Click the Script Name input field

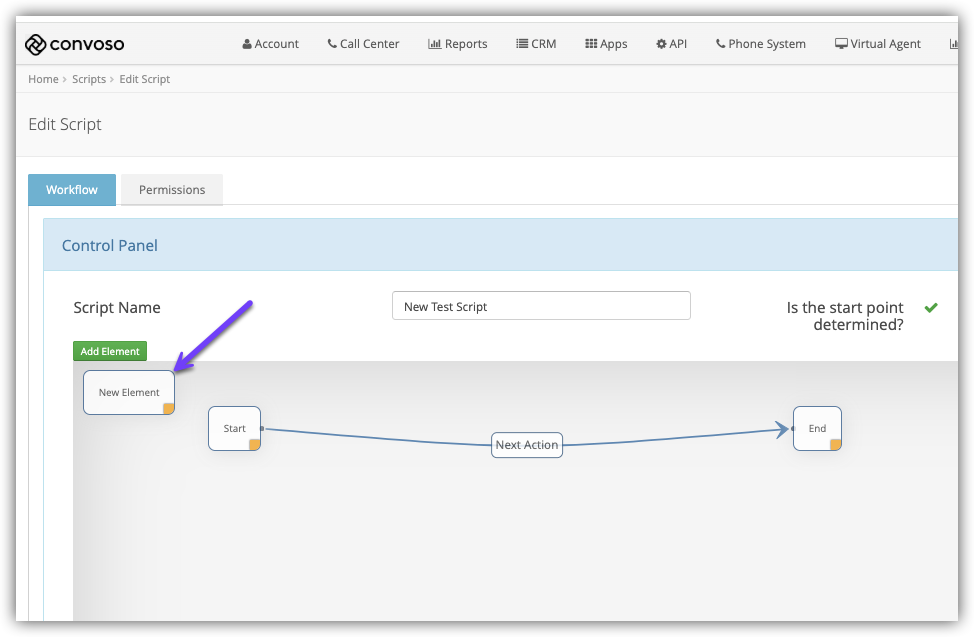(x=541, y=306)
